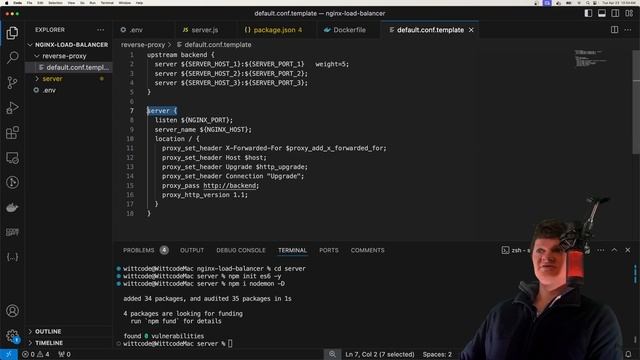
Task: Open the DEBUG CONSOLE tab
Action: coord(241,250)
